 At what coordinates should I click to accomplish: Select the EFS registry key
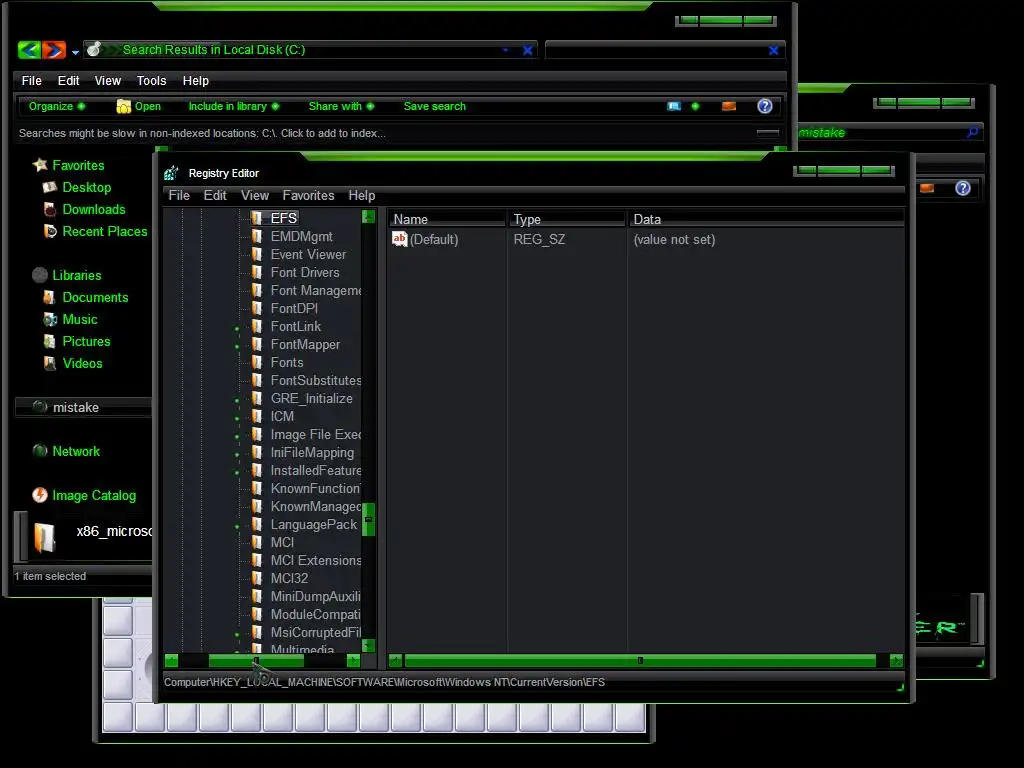point(283,218)
